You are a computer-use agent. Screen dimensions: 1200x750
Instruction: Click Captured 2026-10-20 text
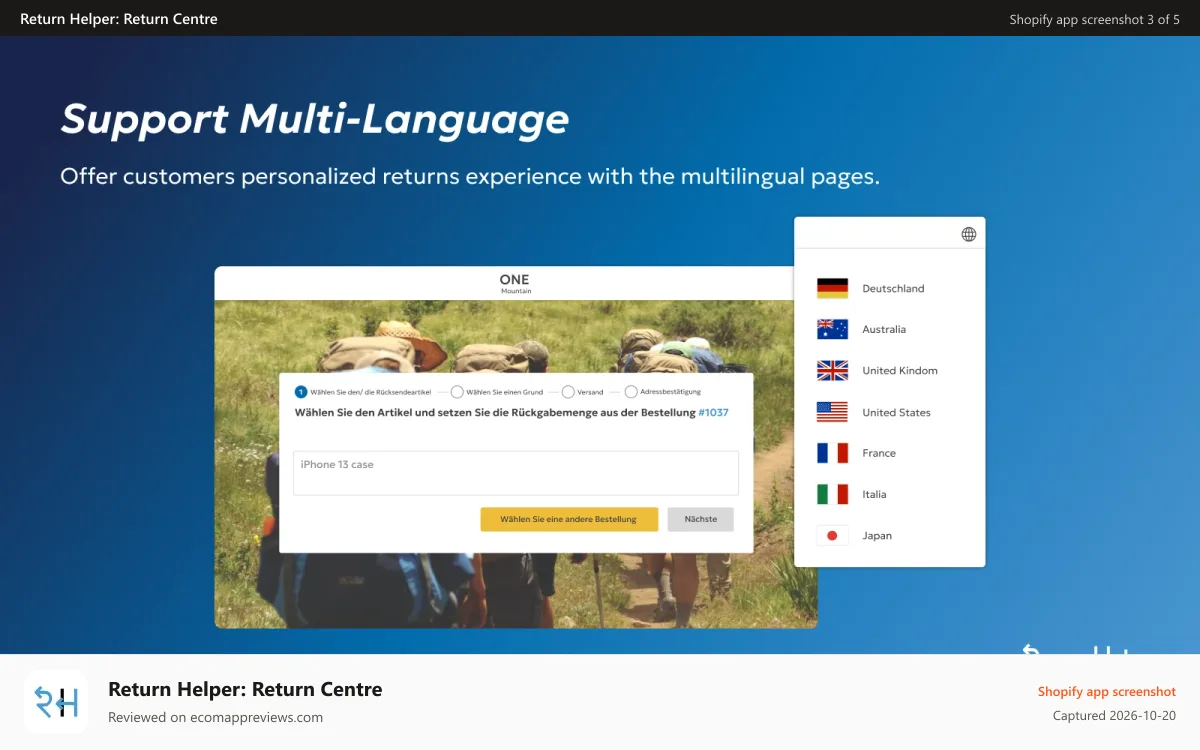pyautogui.click(x=1114, y=715)
